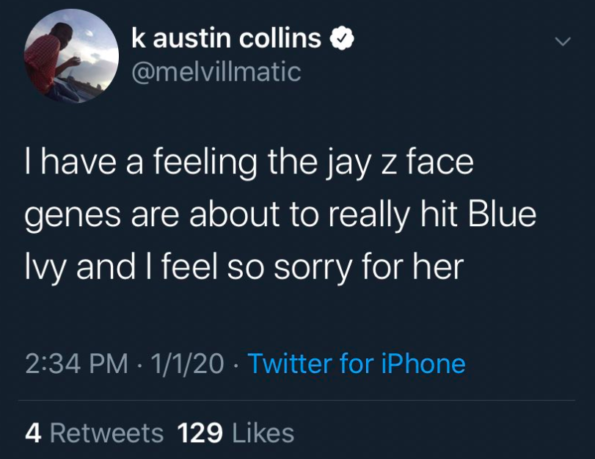
Task: Click the words 'Blue' in the tweet
Action: click(502, 213)
